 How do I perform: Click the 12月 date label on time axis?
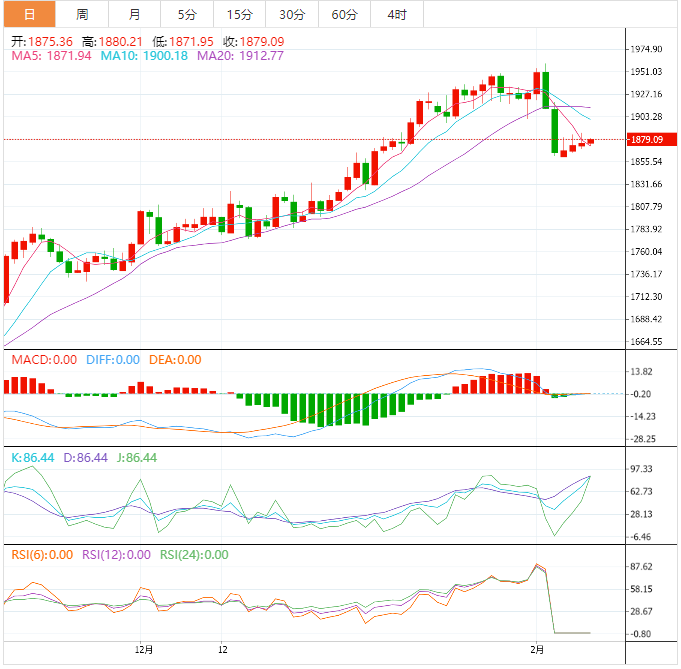point(144,651)
